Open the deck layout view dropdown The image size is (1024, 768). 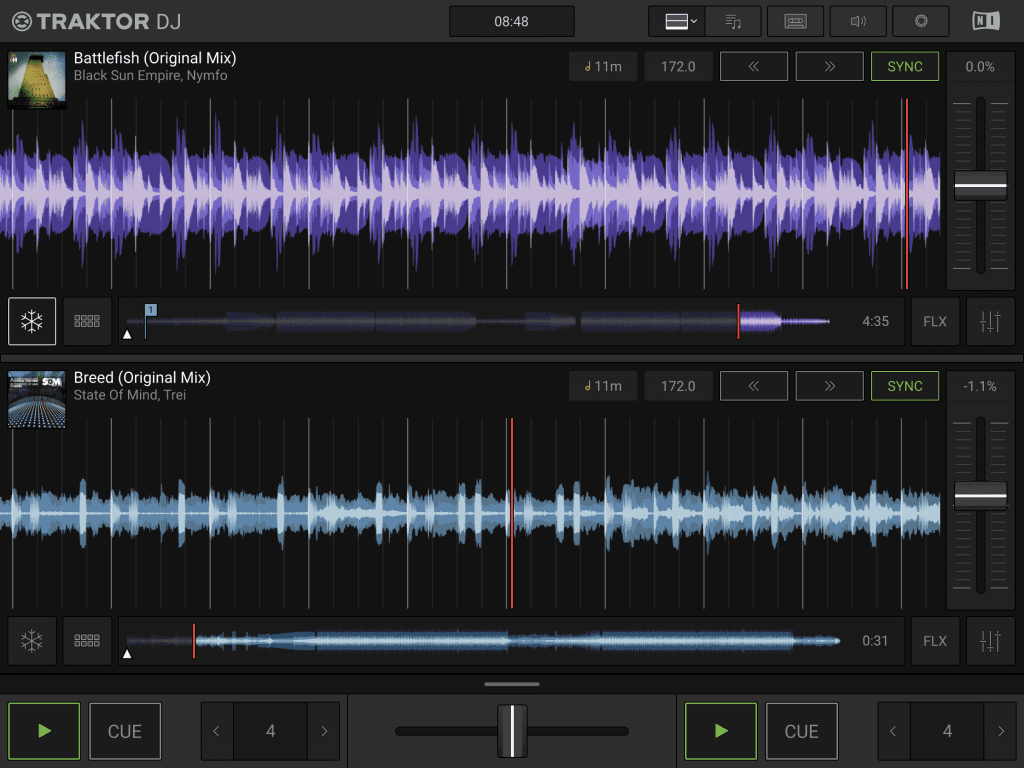coord(676,21)
